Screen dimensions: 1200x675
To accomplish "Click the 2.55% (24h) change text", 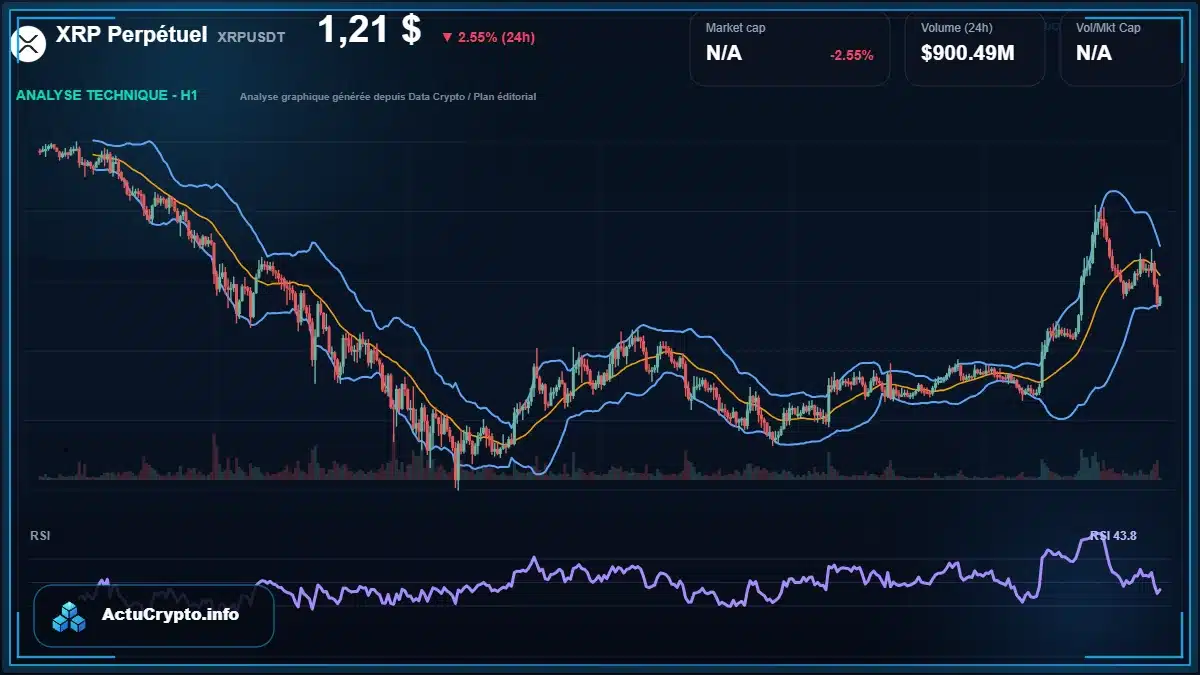I will point(496,38).
